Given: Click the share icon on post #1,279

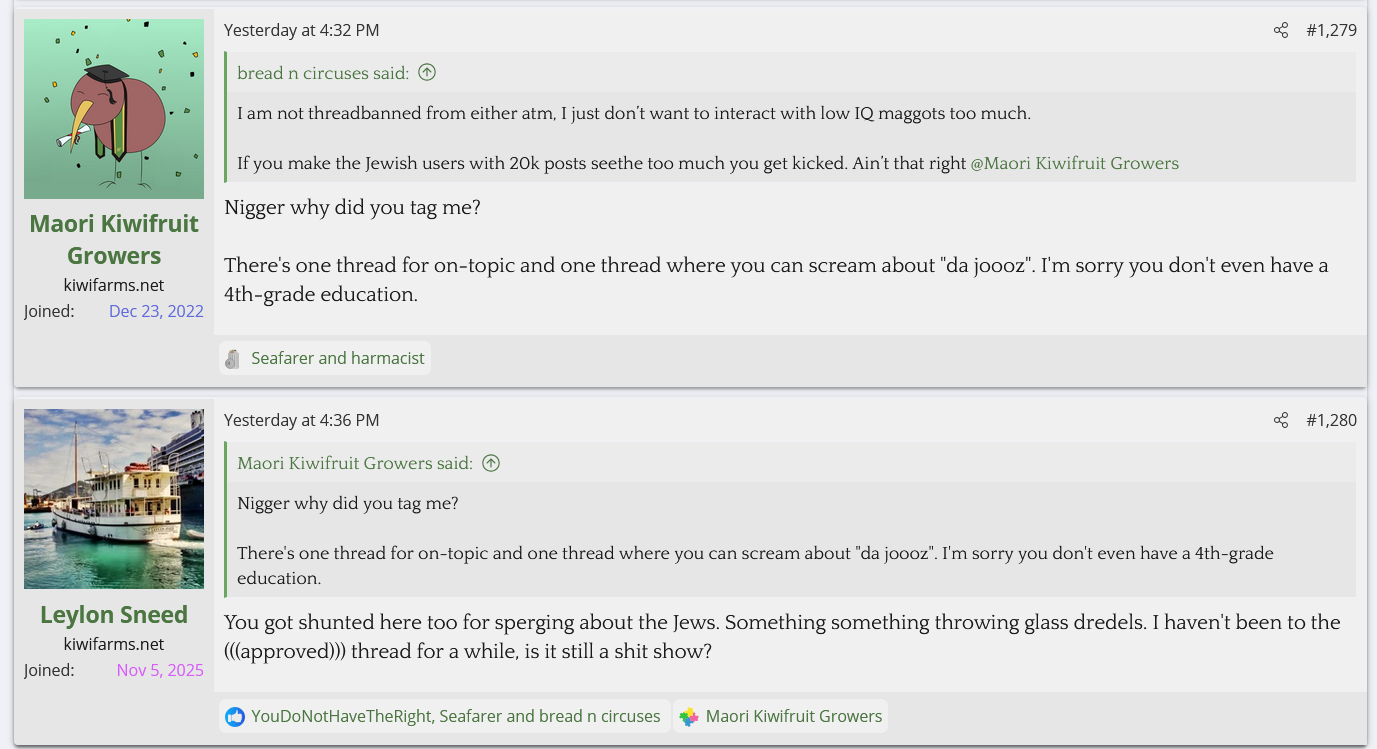Looking at the screenshot, I should click(x=1281, y=30).
